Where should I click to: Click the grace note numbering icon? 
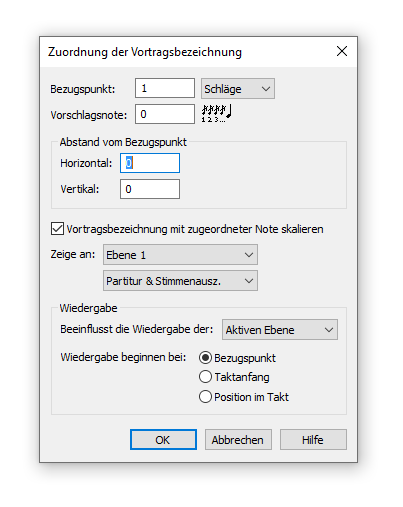[x=216, y=113]
